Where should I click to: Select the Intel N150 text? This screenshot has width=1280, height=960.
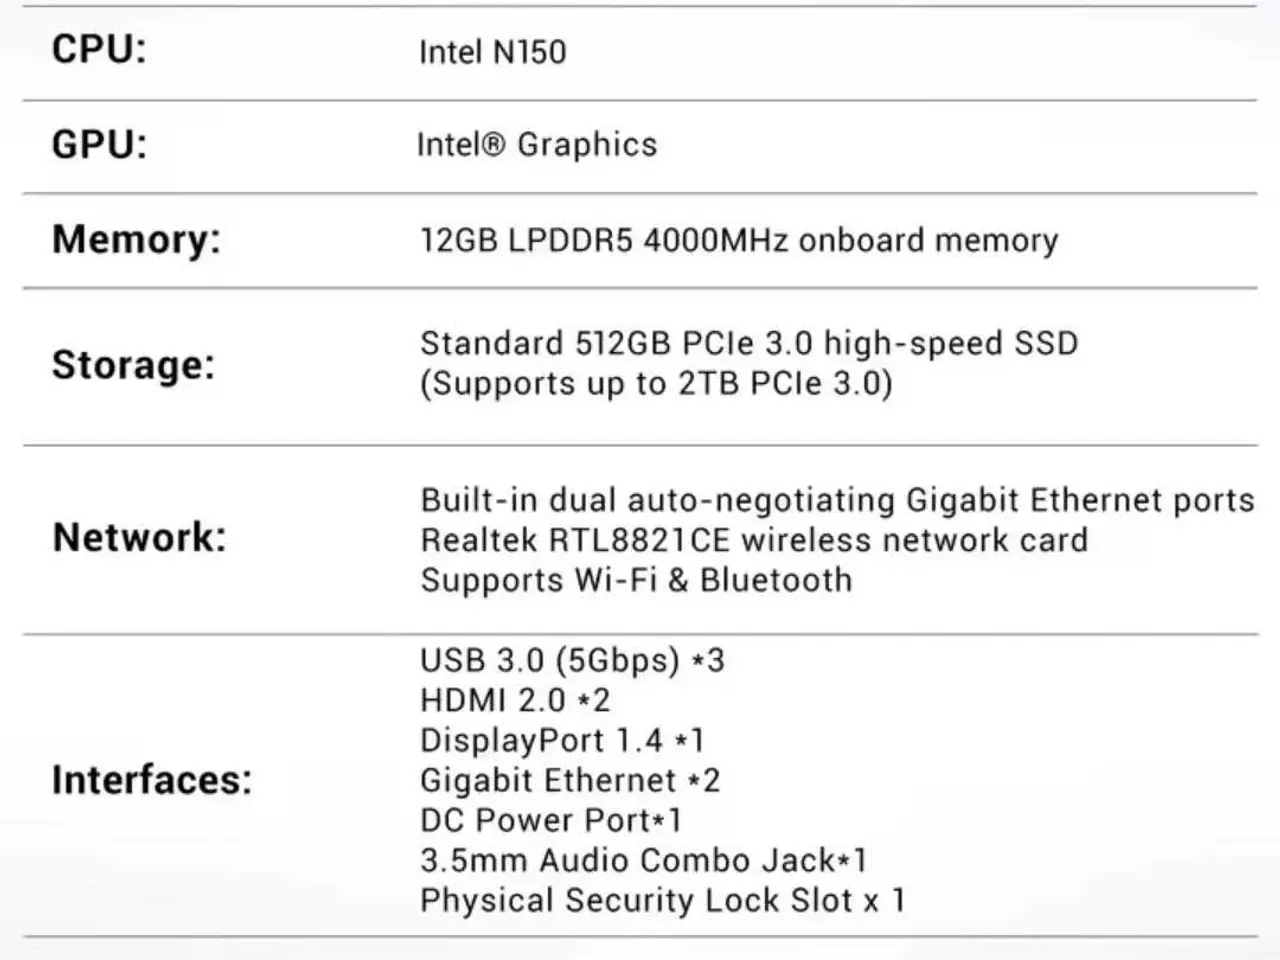tap(493, 52)
